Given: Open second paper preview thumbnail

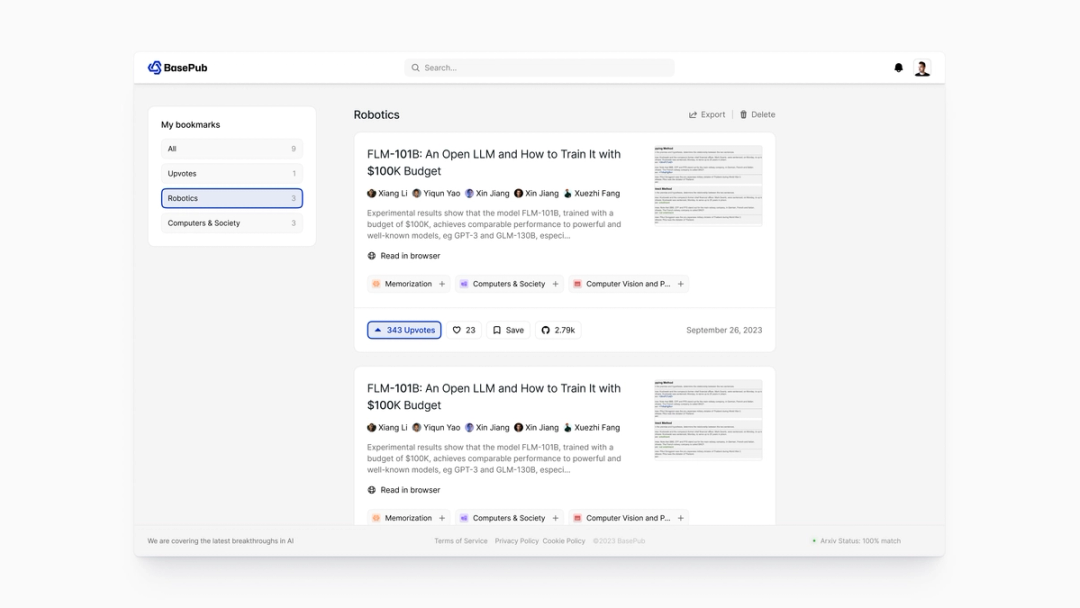Looking at the screenshot, I should [708, 419].
